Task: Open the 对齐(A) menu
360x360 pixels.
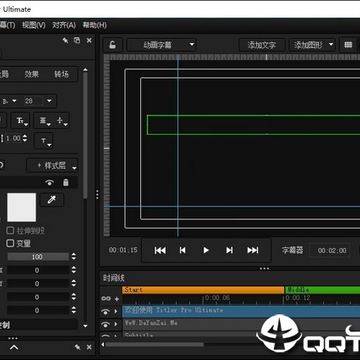Action: point(64,25)
